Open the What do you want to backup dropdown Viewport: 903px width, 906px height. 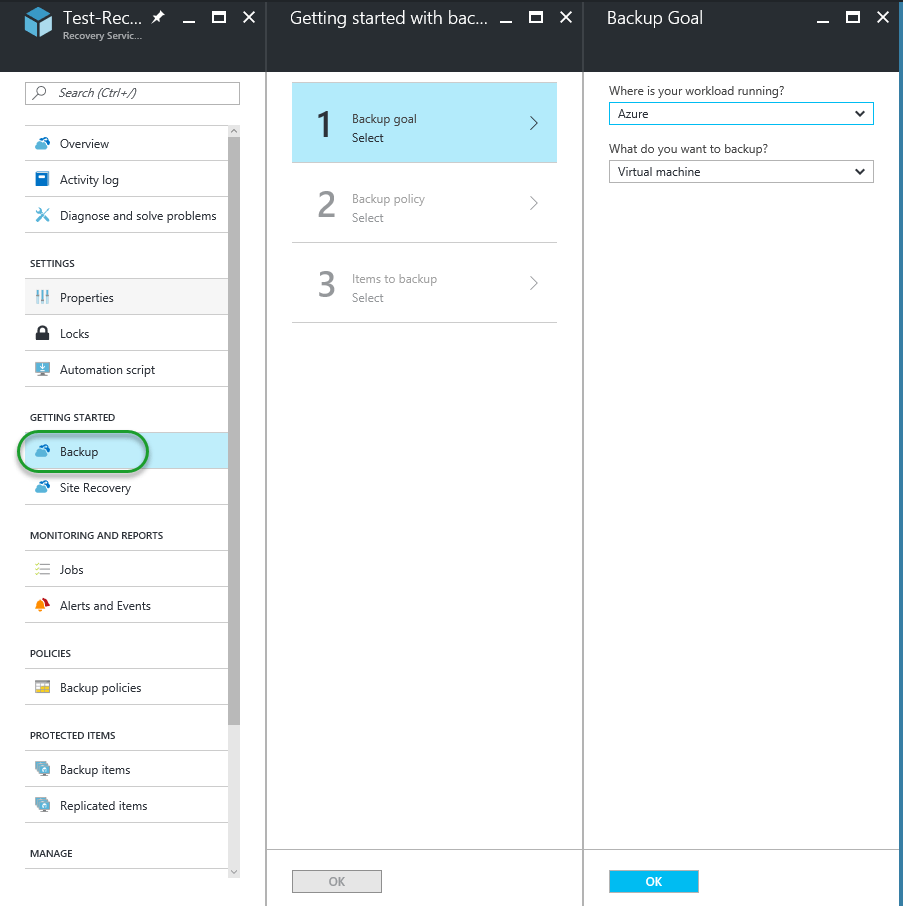pyautogui.click(x=740, y=171)
